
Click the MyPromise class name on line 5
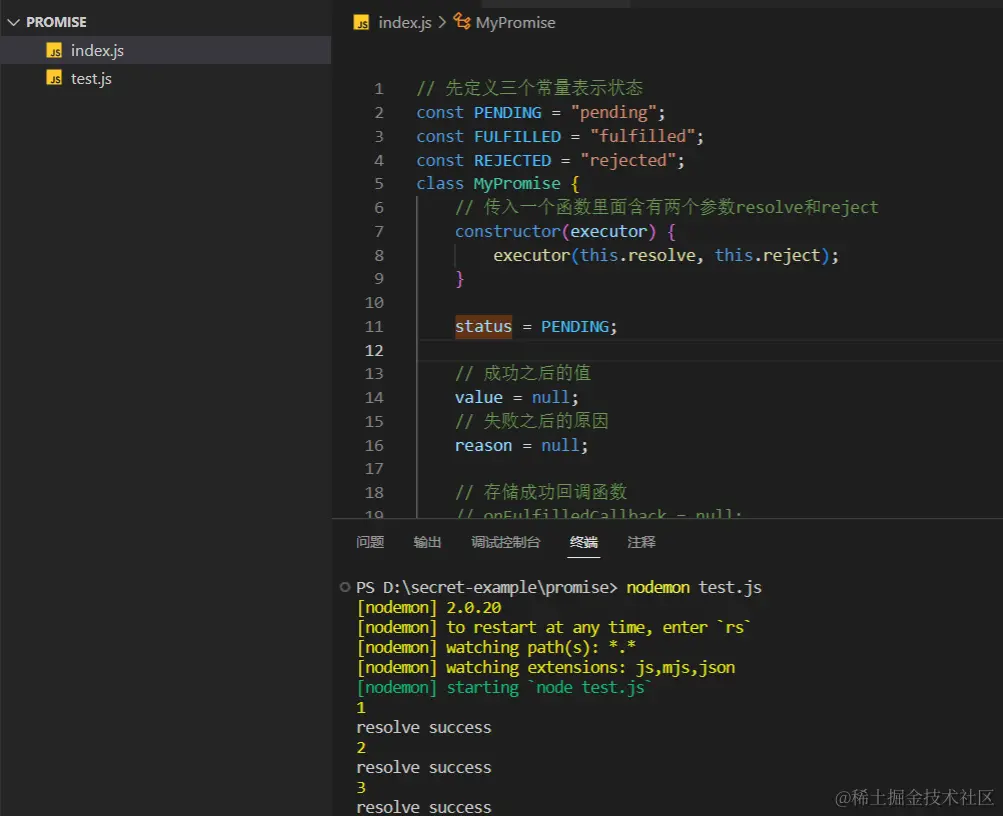click(517, 184)
